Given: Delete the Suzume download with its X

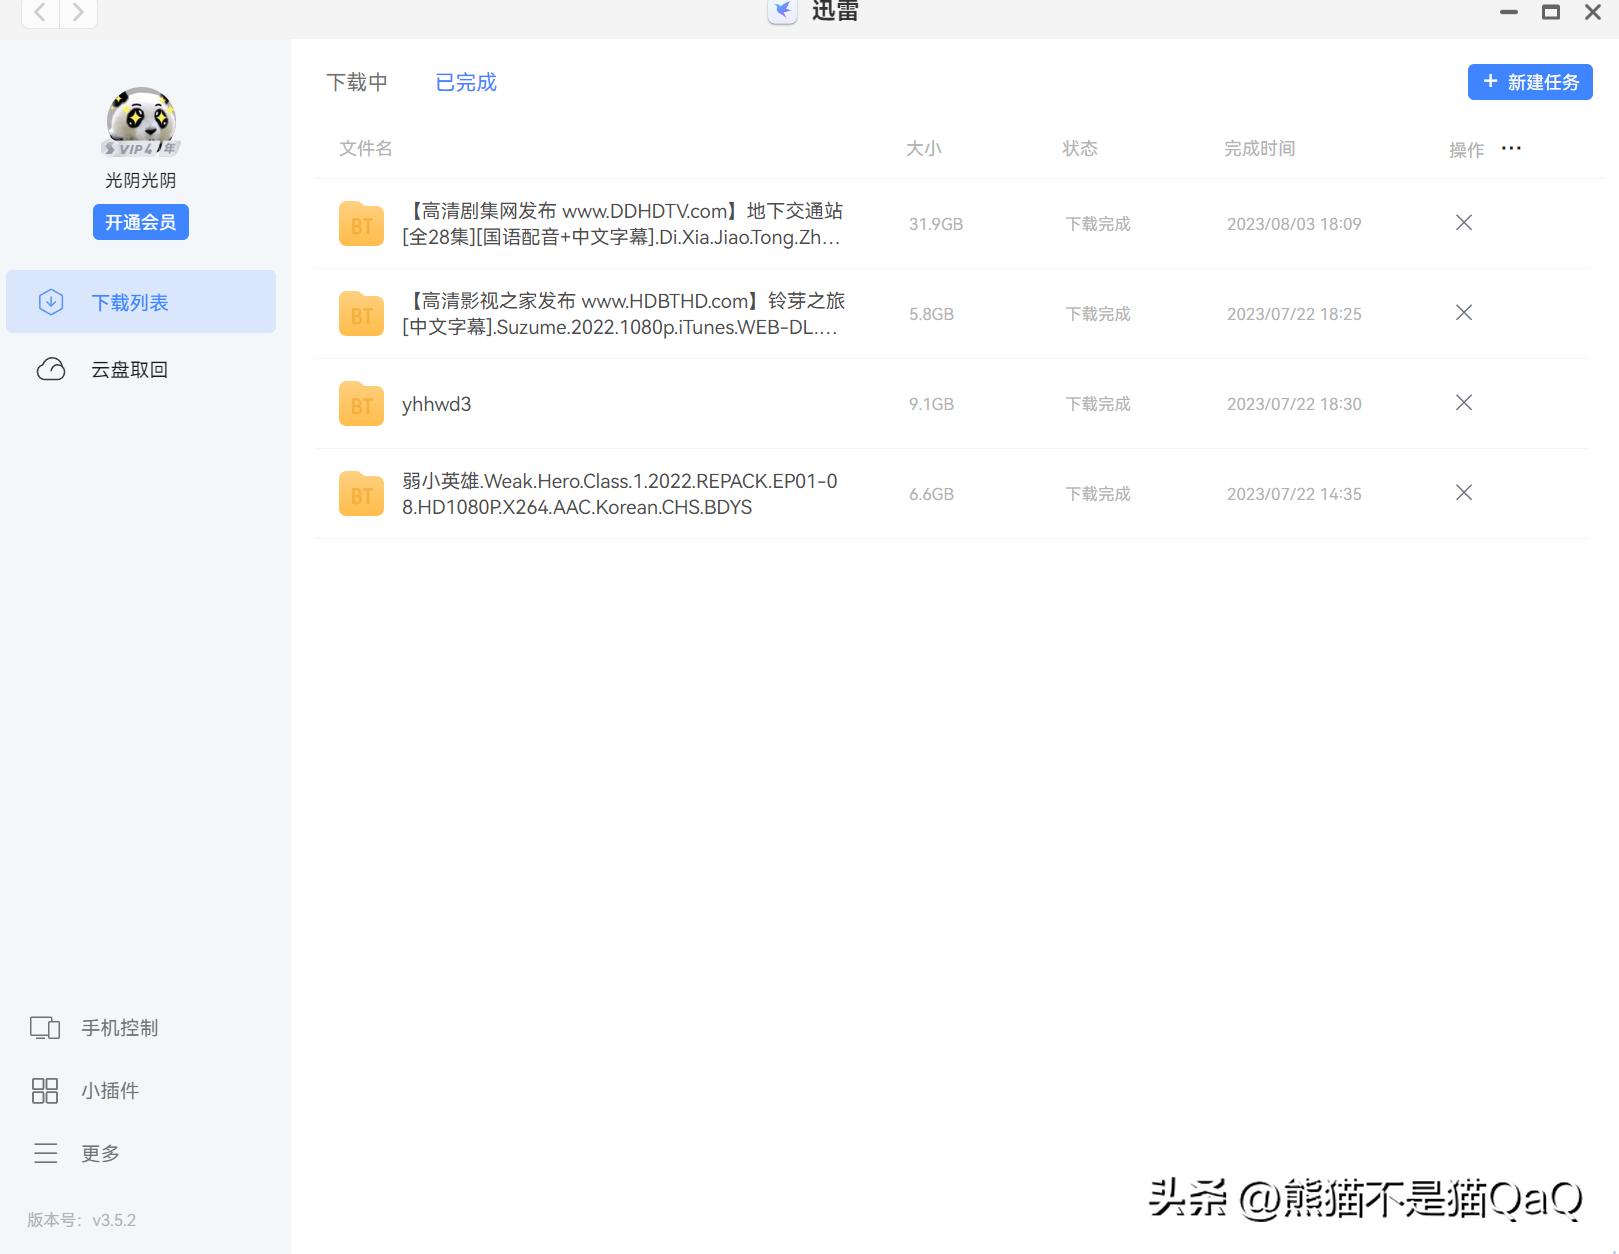Looking at the screenshot, I should pos(1463,312).
